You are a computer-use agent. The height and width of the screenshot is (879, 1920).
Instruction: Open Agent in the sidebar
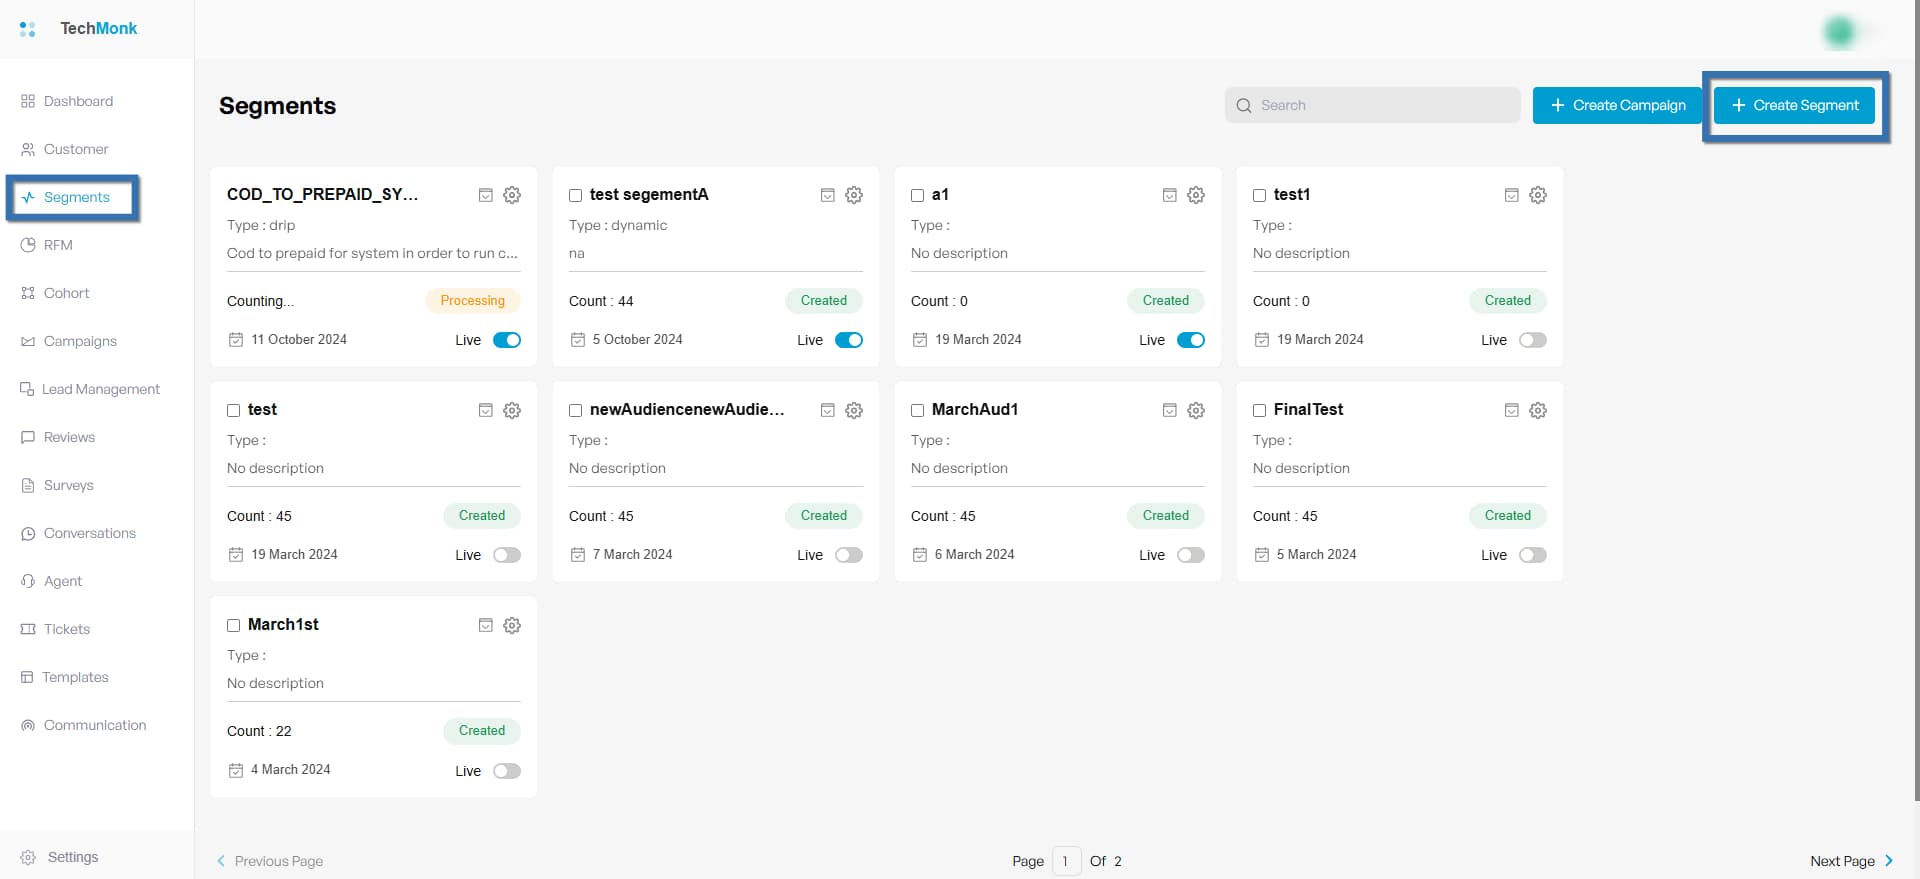[x=51, y=581]
